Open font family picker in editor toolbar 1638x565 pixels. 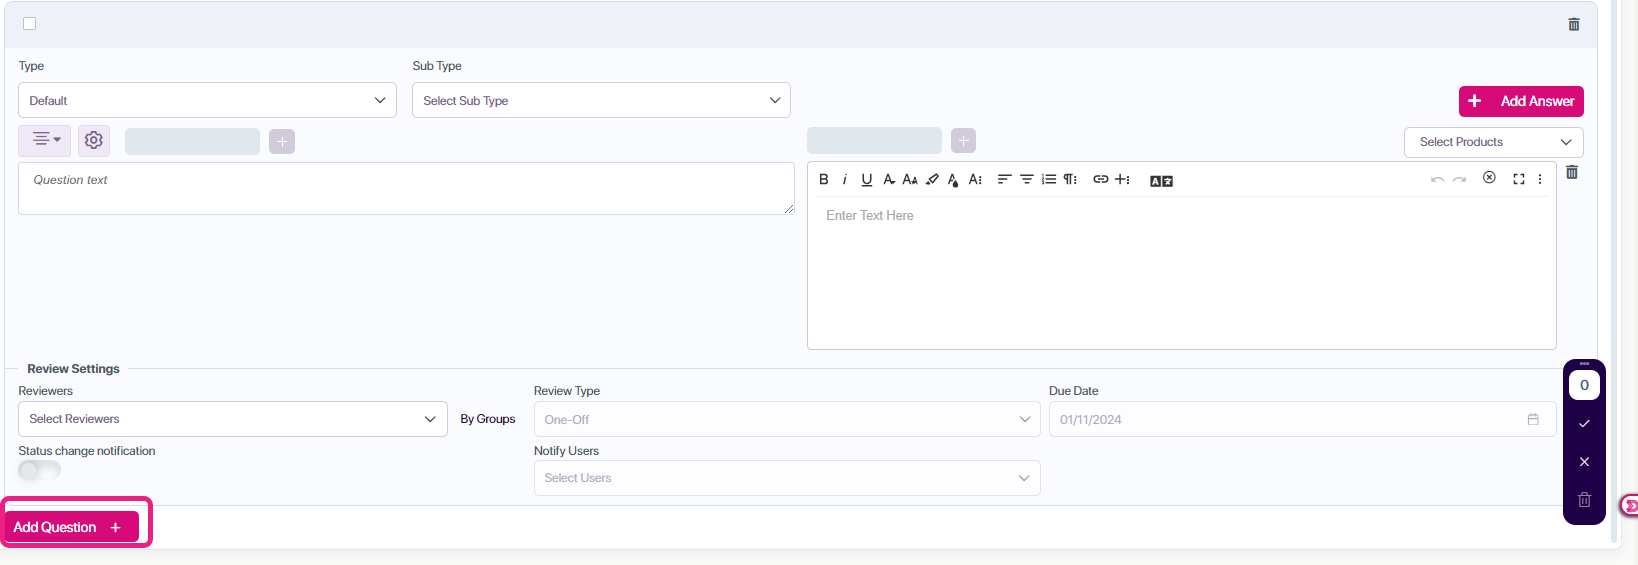(x=888, y=180)
